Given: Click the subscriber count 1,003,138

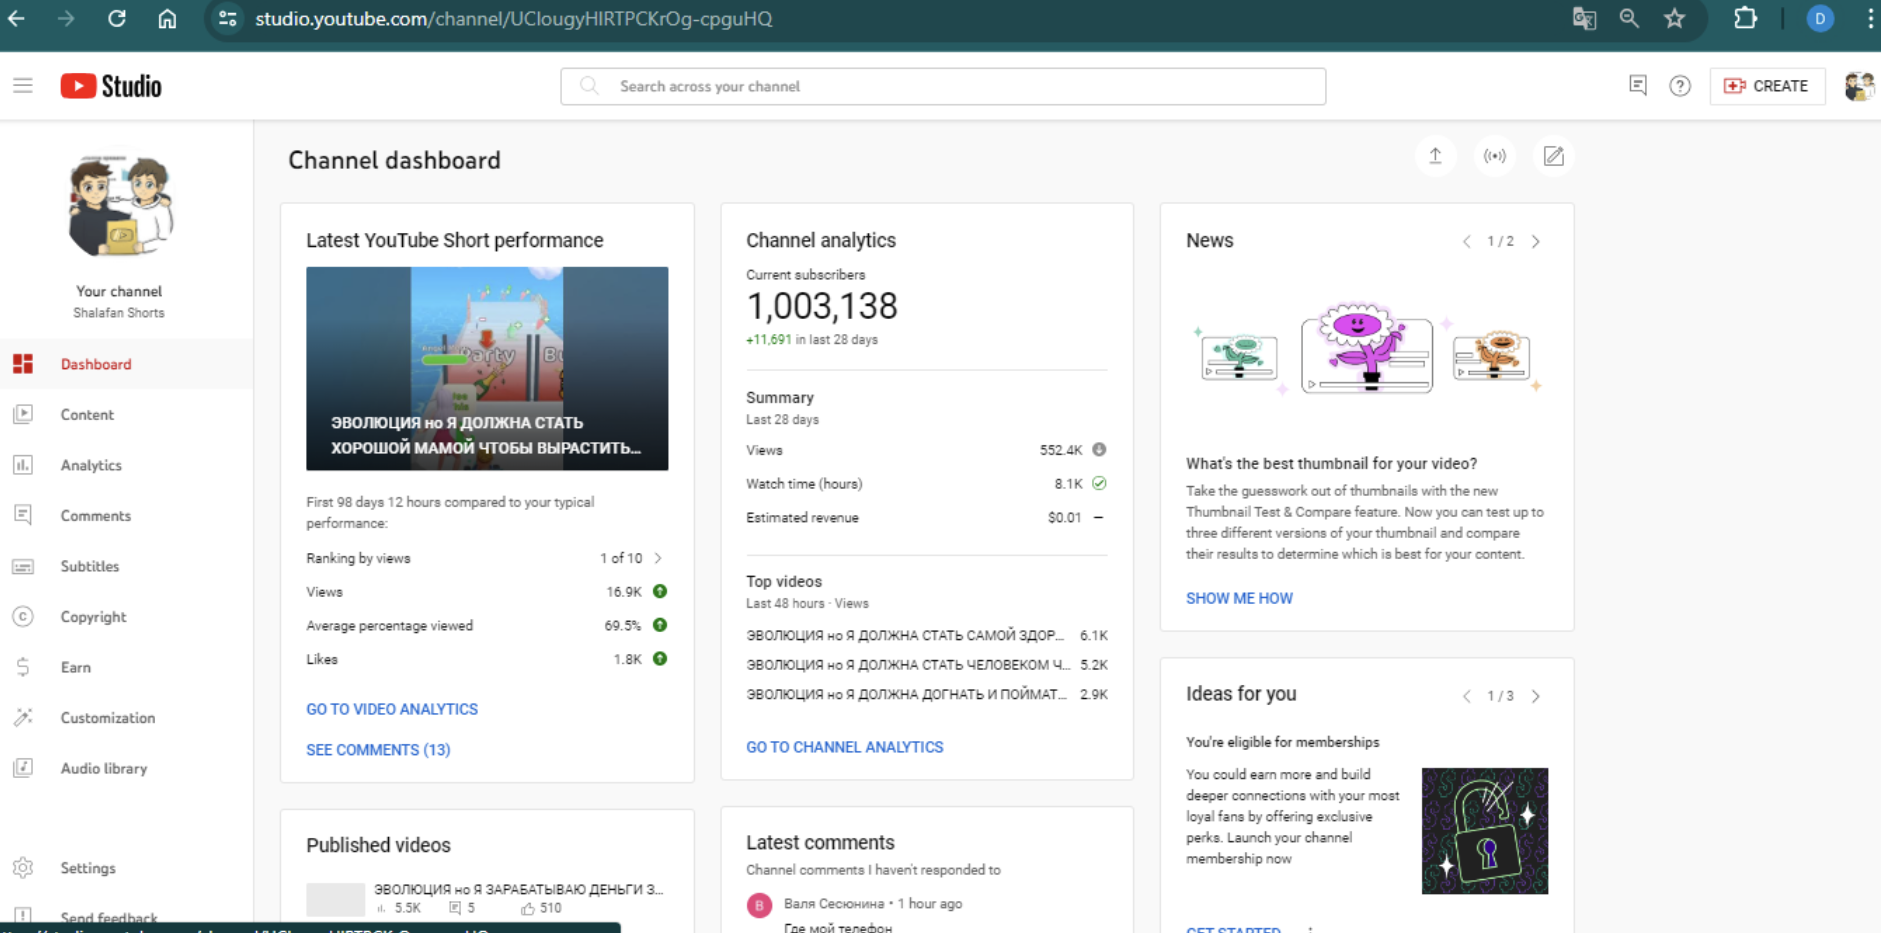Looking at the screenshot, I should click(x=822, y=306).
